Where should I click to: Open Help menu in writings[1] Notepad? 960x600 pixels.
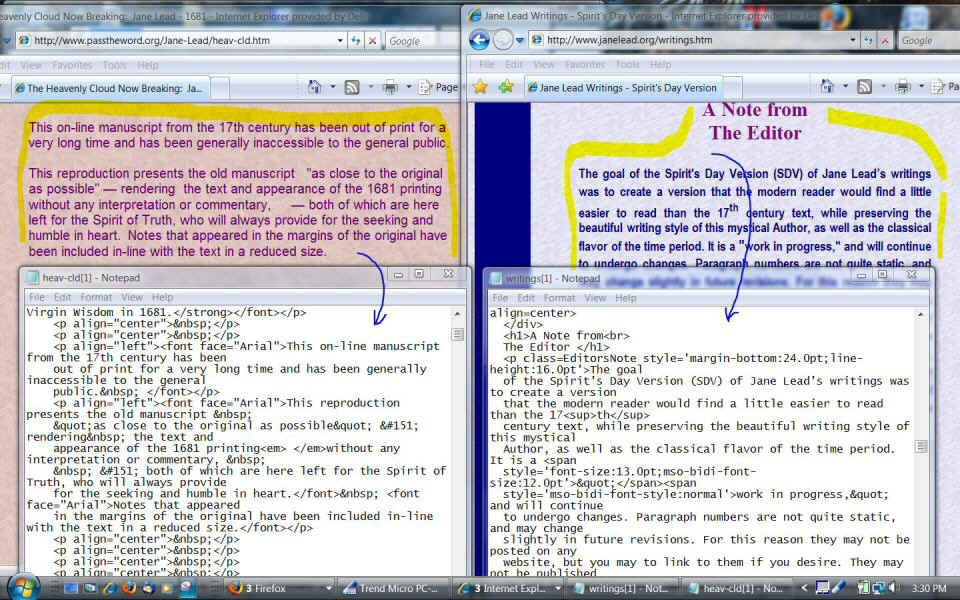pos(626,298)
